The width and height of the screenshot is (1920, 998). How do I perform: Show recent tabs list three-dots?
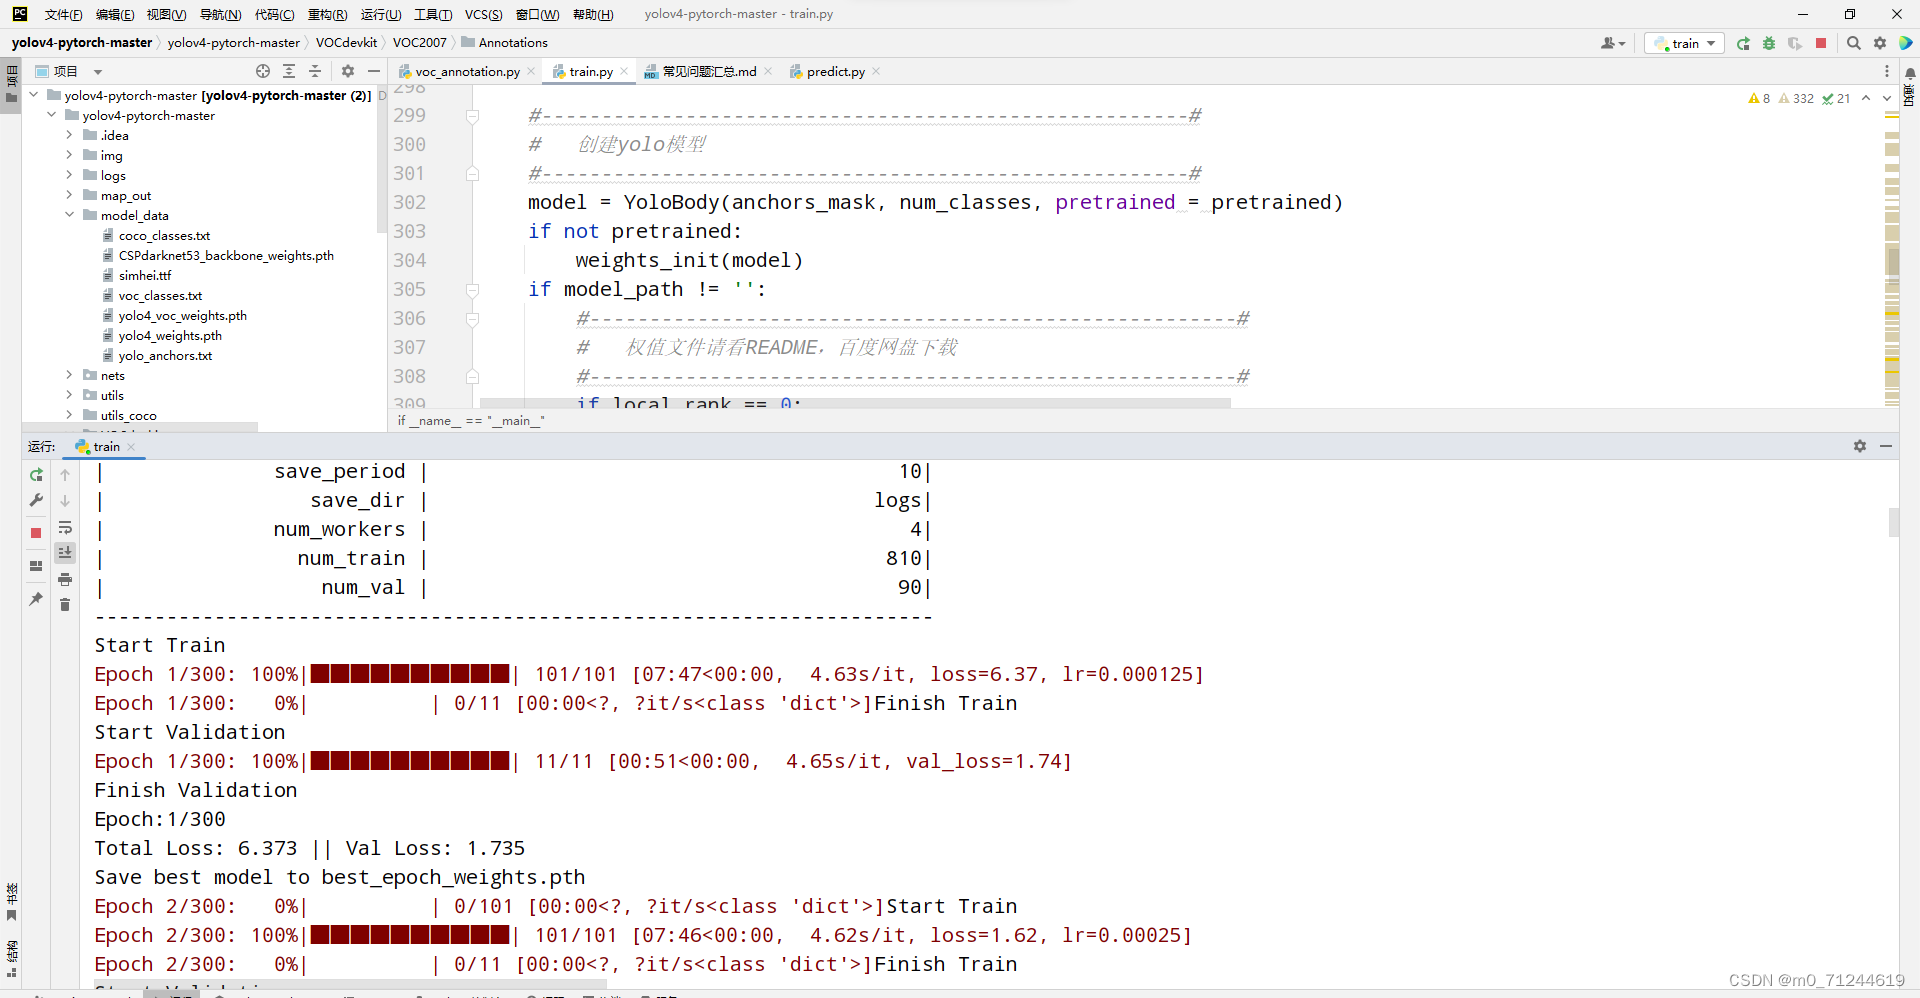tap(1887, 71)
